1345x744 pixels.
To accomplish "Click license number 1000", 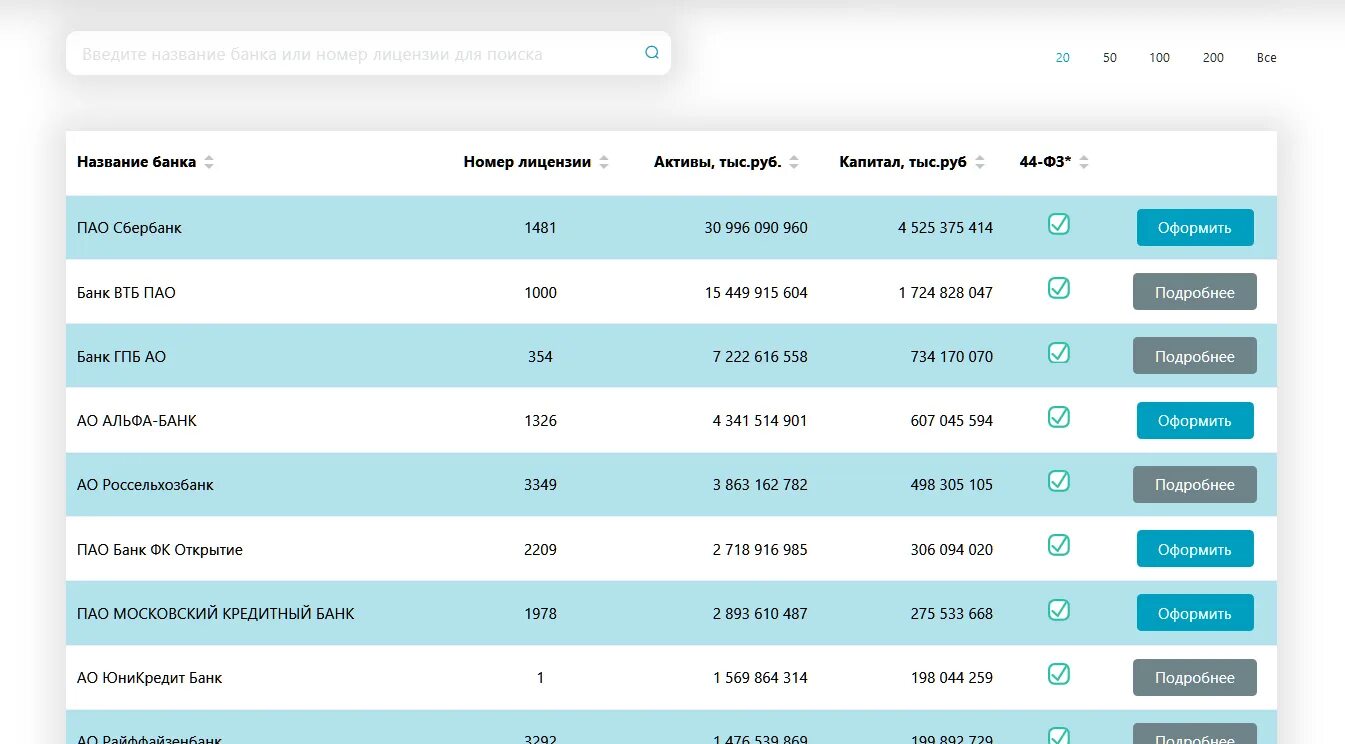I will point(540,293).
